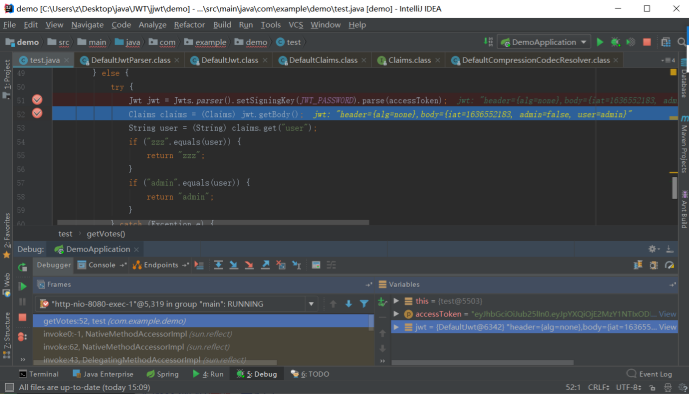Run to cursor in the debugger toolbar
689x395 pixels.
pos(297,265)
